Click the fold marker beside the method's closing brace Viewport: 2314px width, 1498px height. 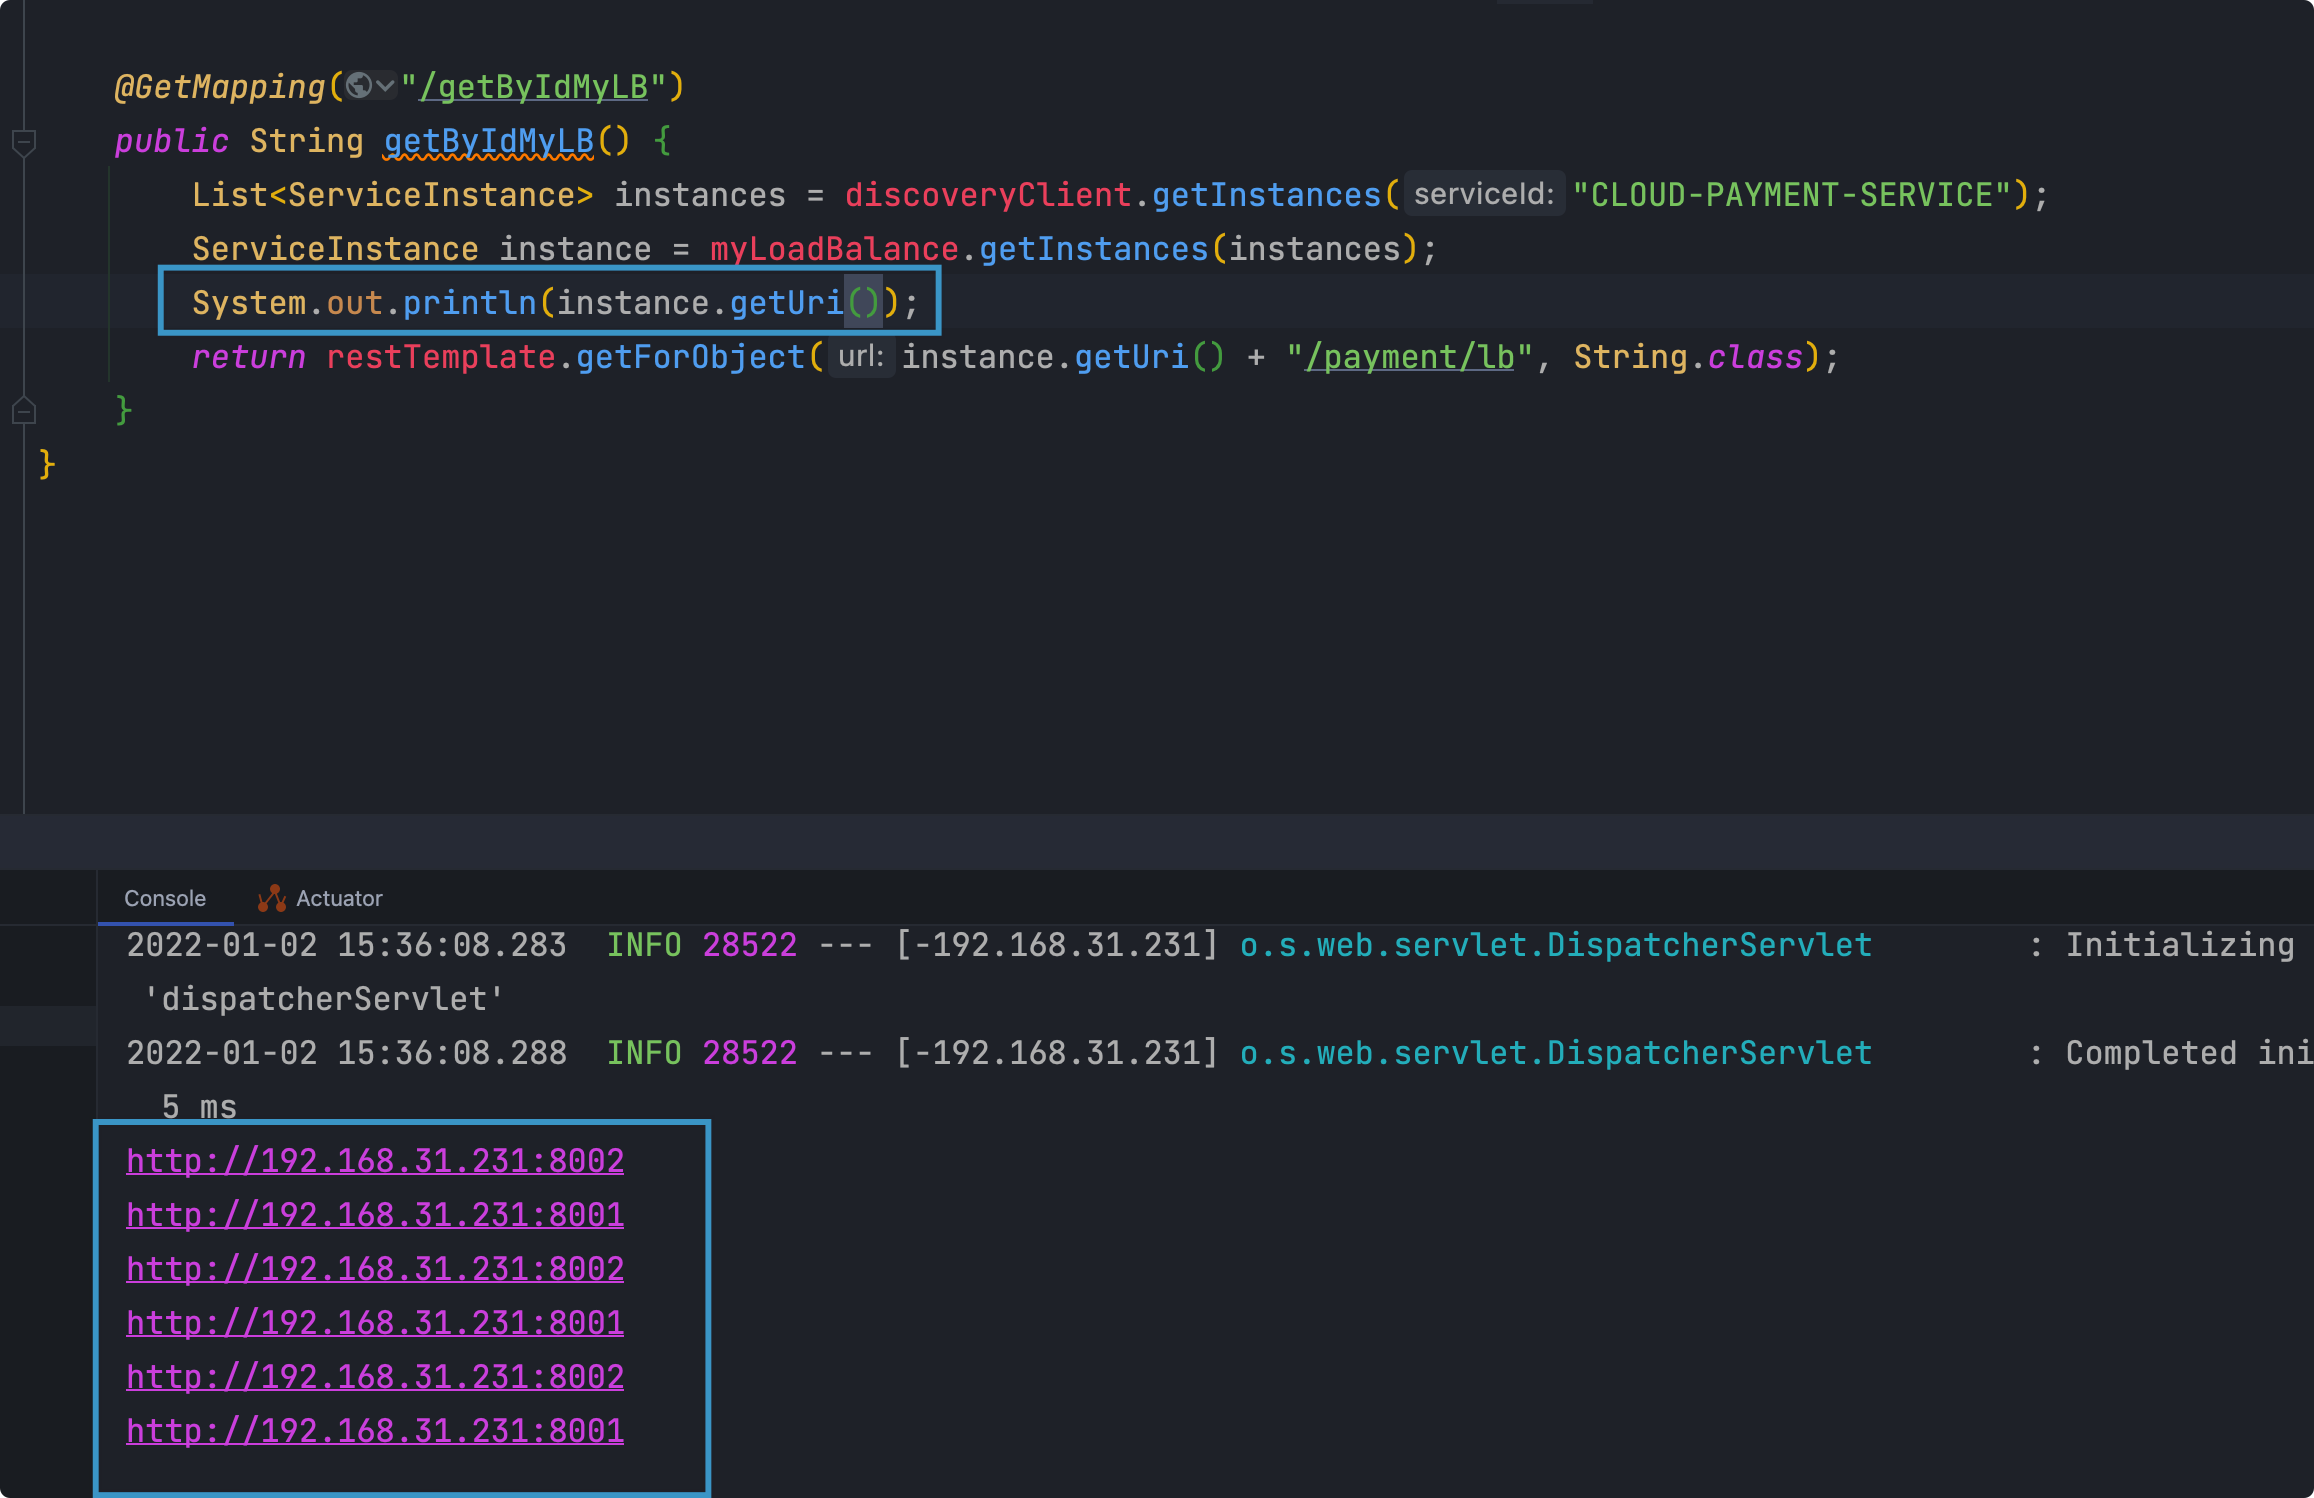pos(24,410)
